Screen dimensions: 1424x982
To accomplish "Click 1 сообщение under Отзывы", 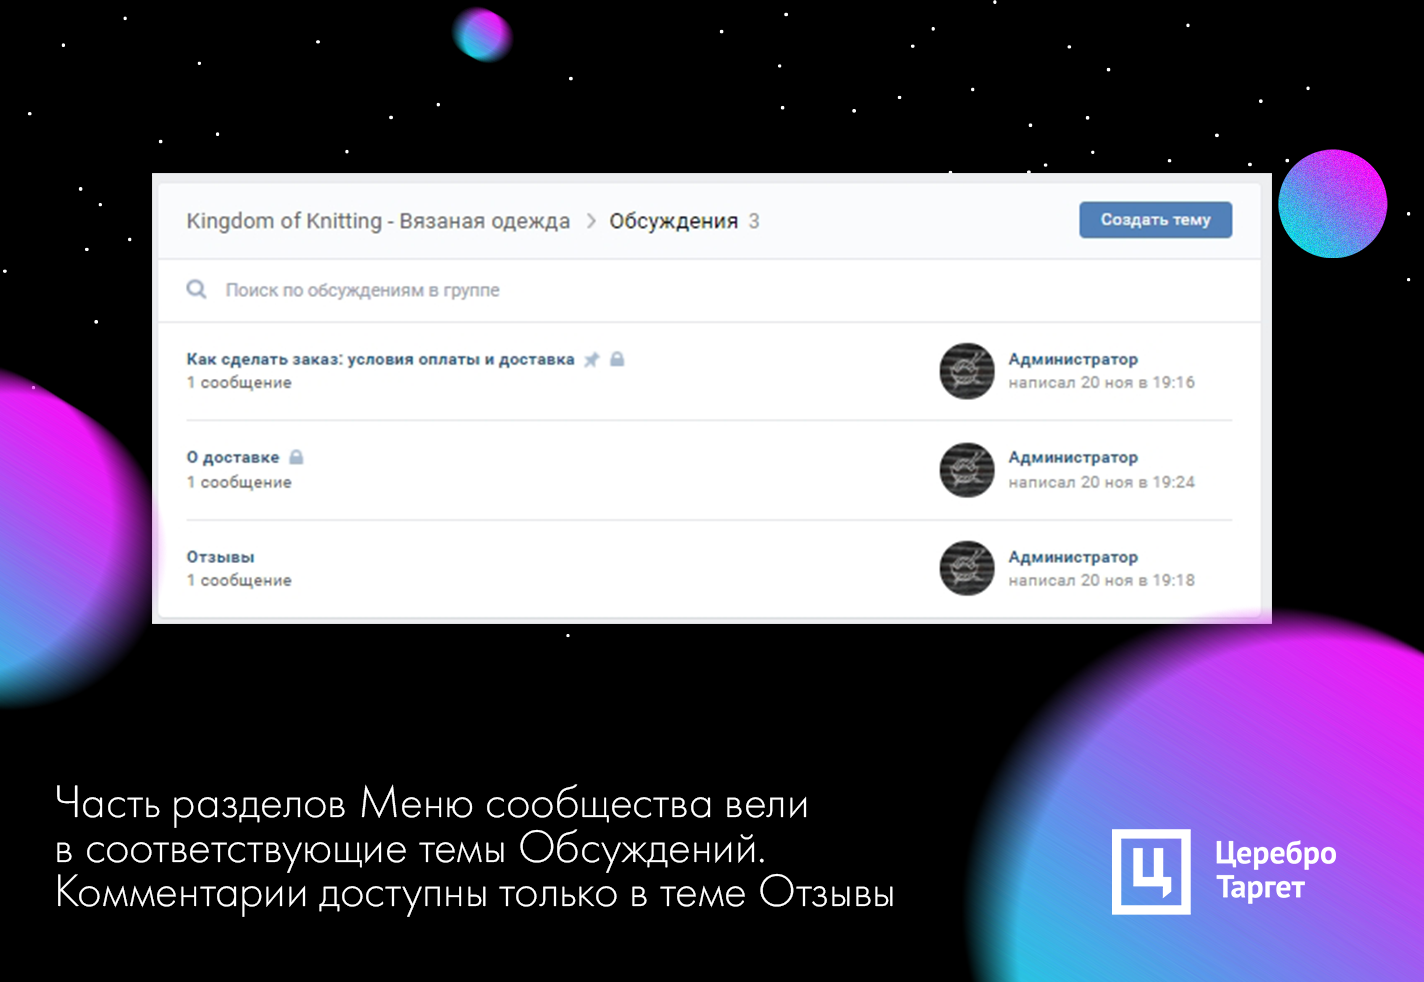I will coord(239,580).
